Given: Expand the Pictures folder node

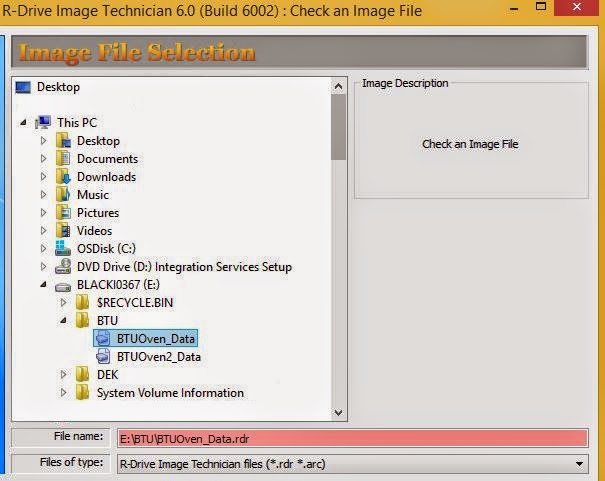Looking at the screenshot, I should 43,213.
